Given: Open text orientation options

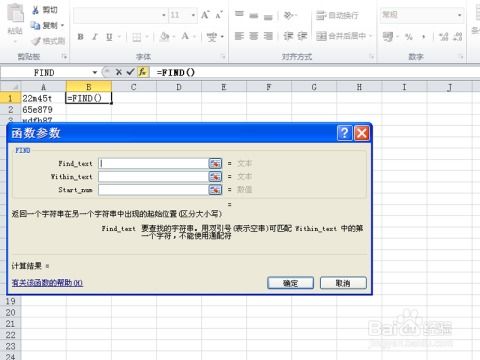Looking at the screenshot, I should tap(289, 15).
